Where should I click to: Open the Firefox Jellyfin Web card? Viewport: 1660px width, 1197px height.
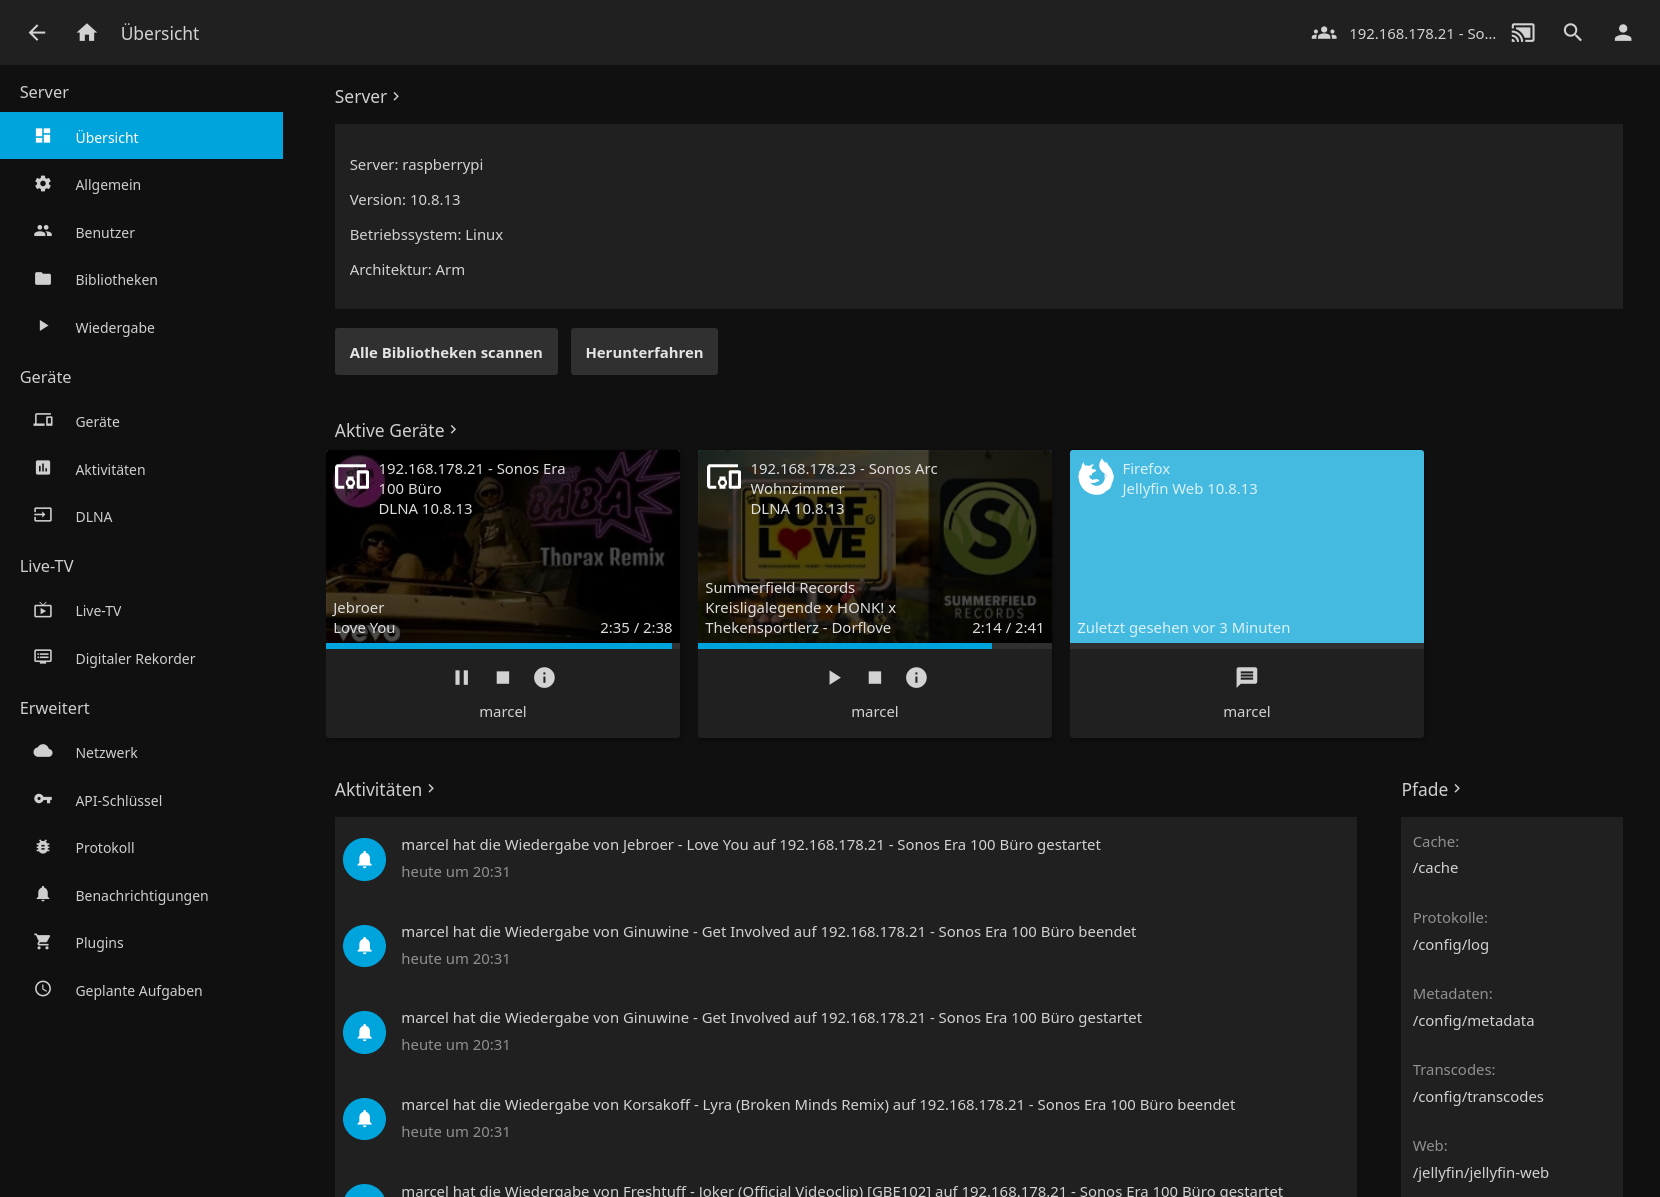1247,546
